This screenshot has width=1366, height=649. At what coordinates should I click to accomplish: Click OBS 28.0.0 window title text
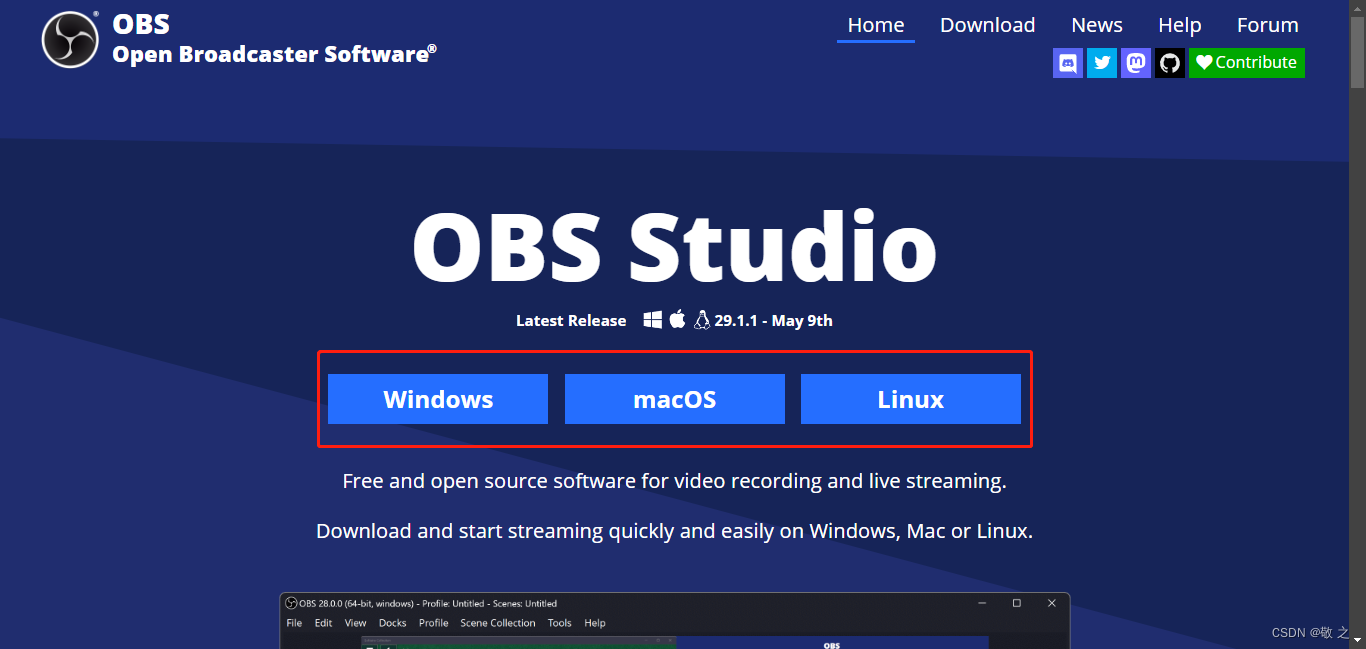428,604
